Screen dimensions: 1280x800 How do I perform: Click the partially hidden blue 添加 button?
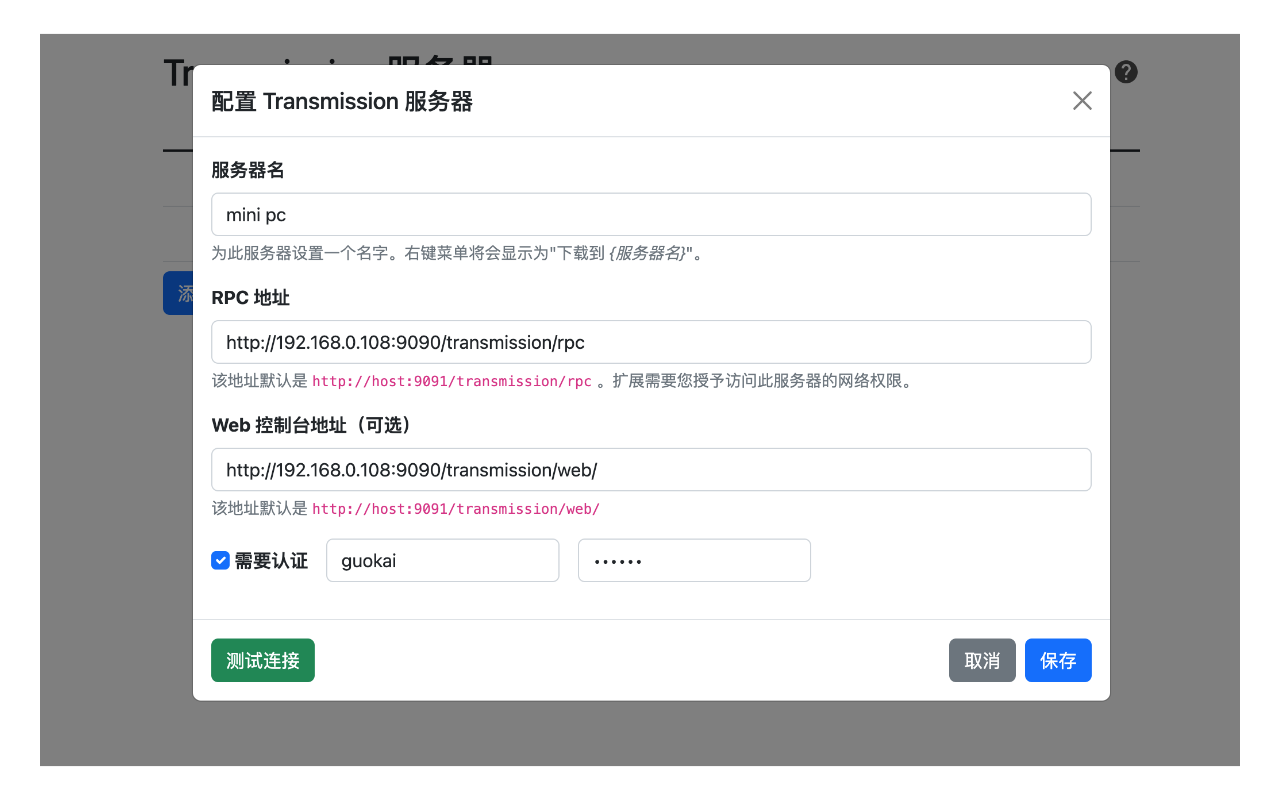(179, 293)
